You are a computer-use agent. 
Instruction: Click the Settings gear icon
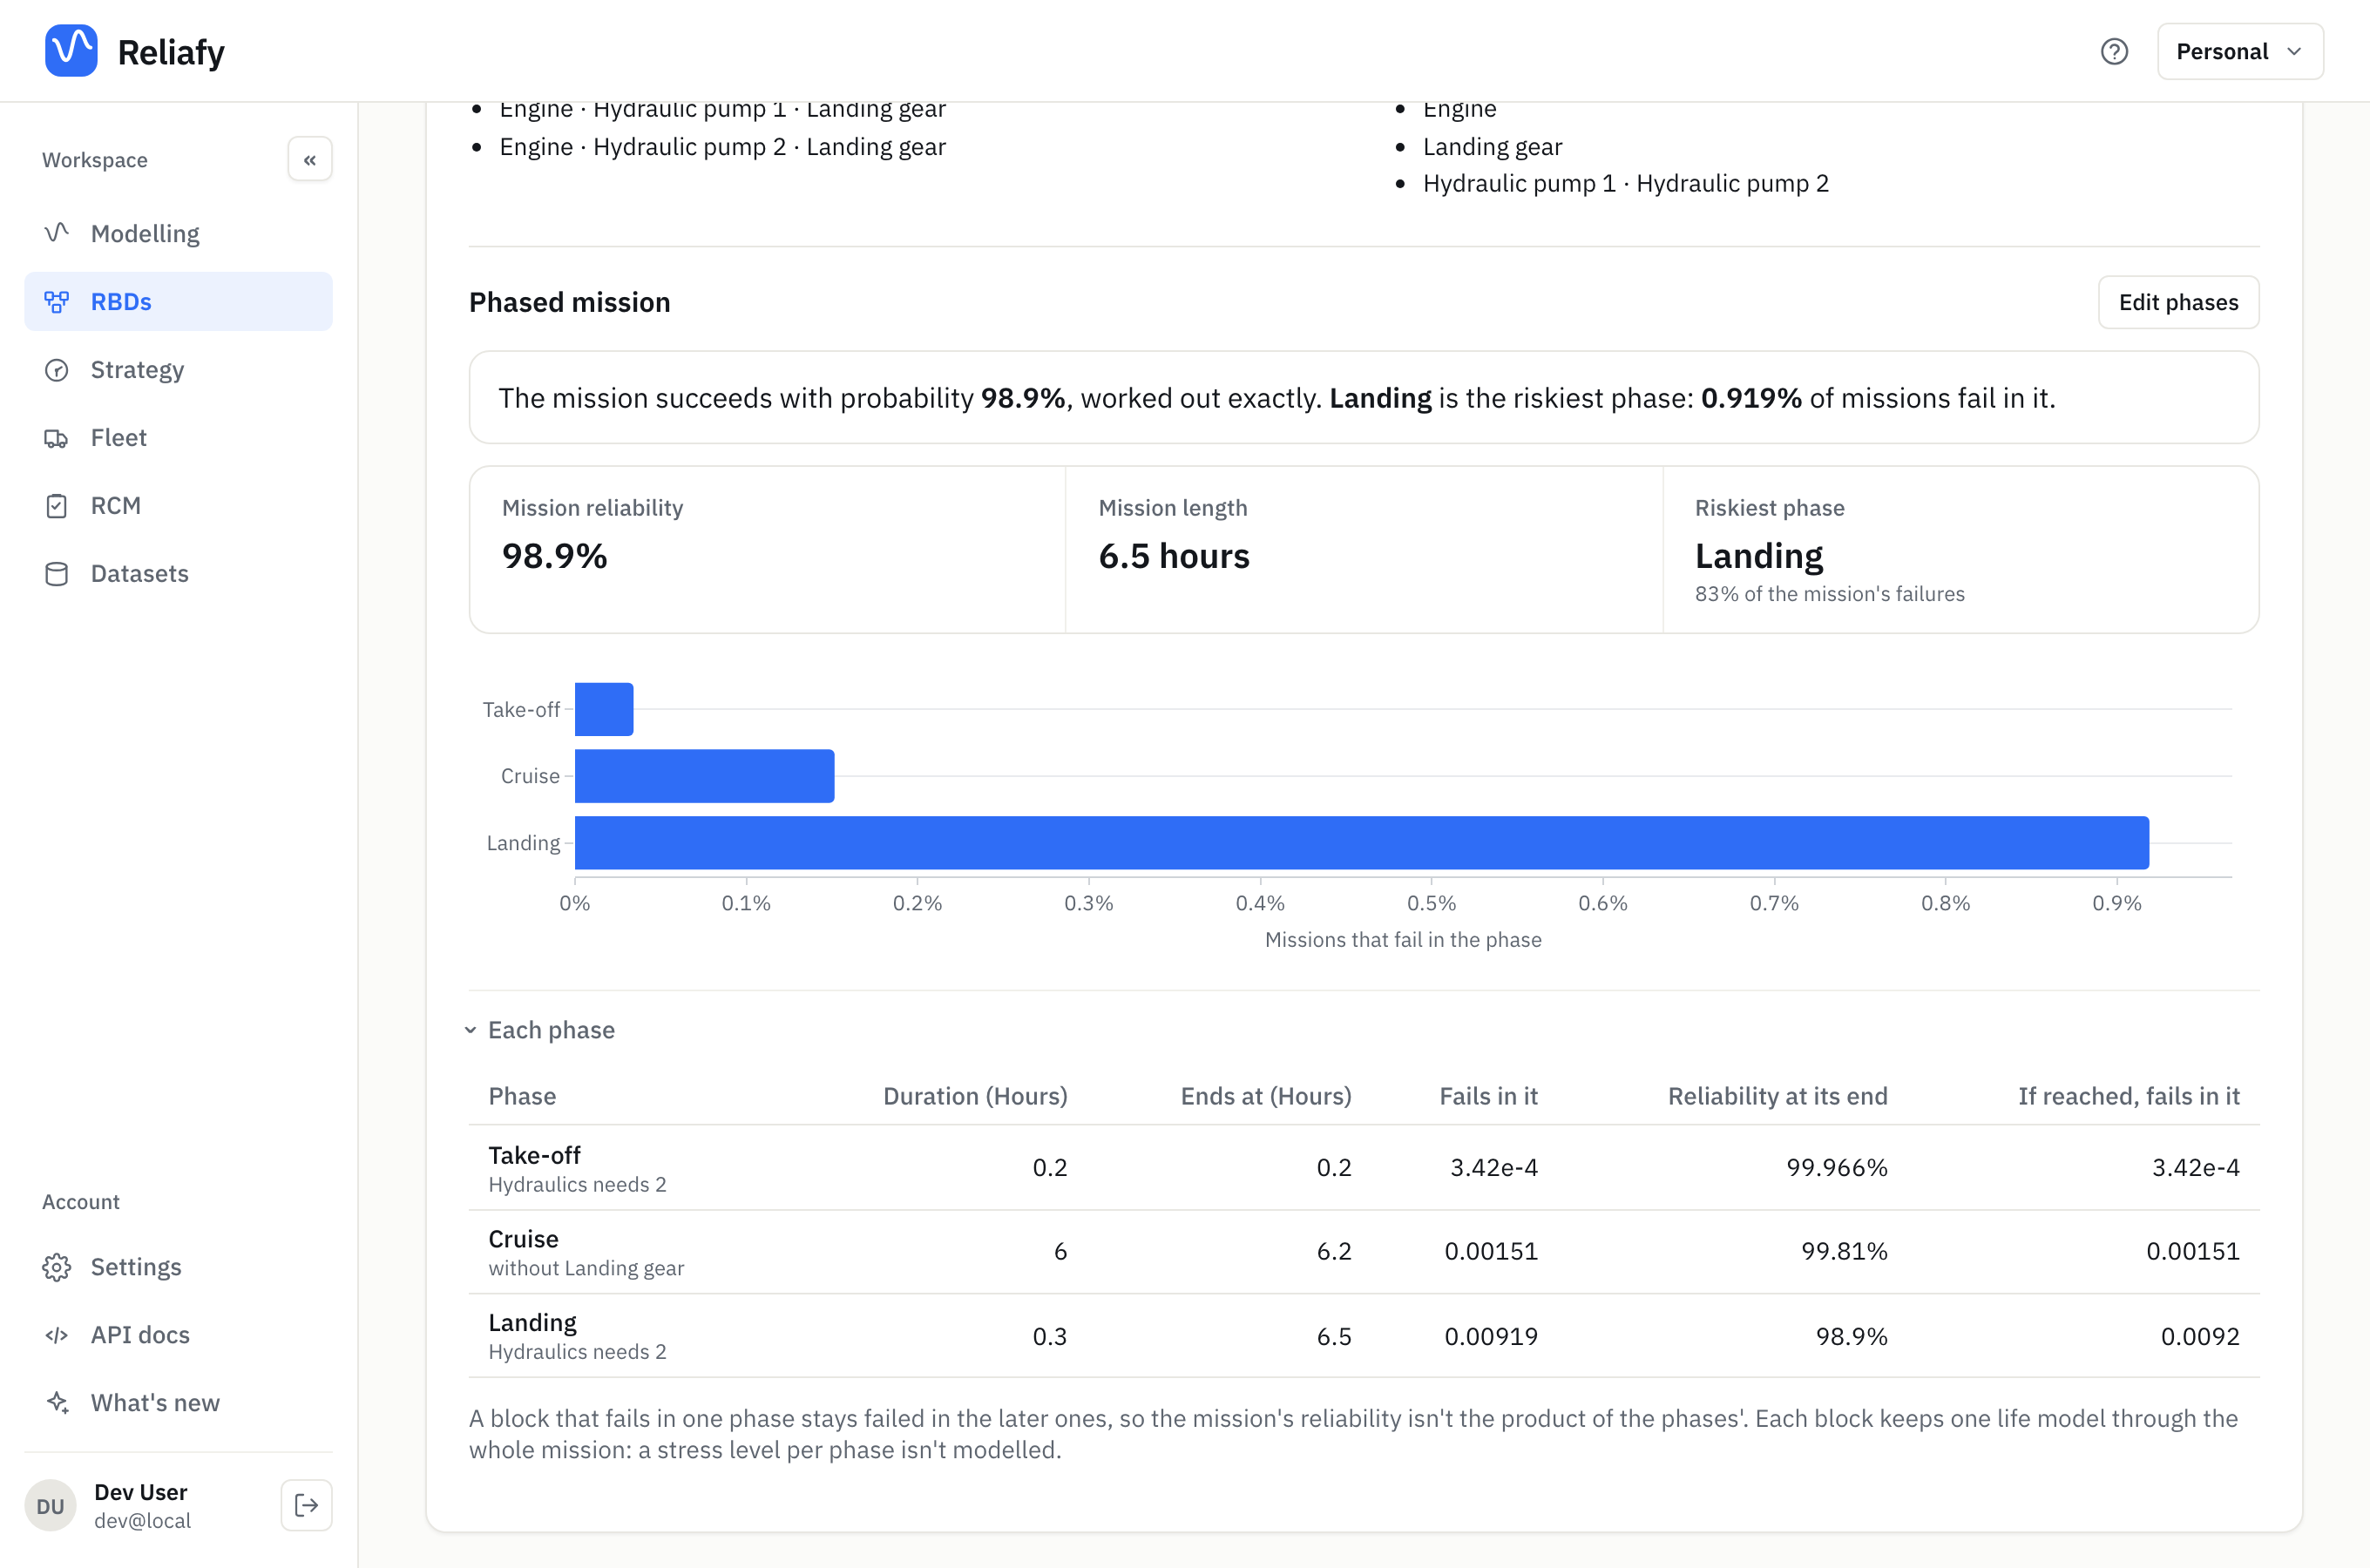pos(57,1267)
